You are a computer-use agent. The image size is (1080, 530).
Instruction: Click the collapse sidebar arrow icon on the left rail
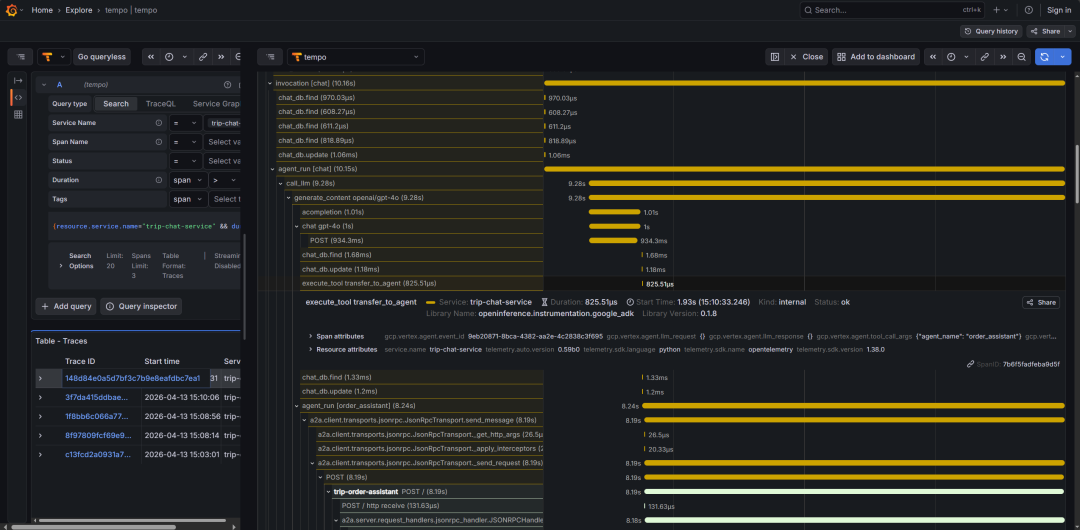(x=19, y=80)
